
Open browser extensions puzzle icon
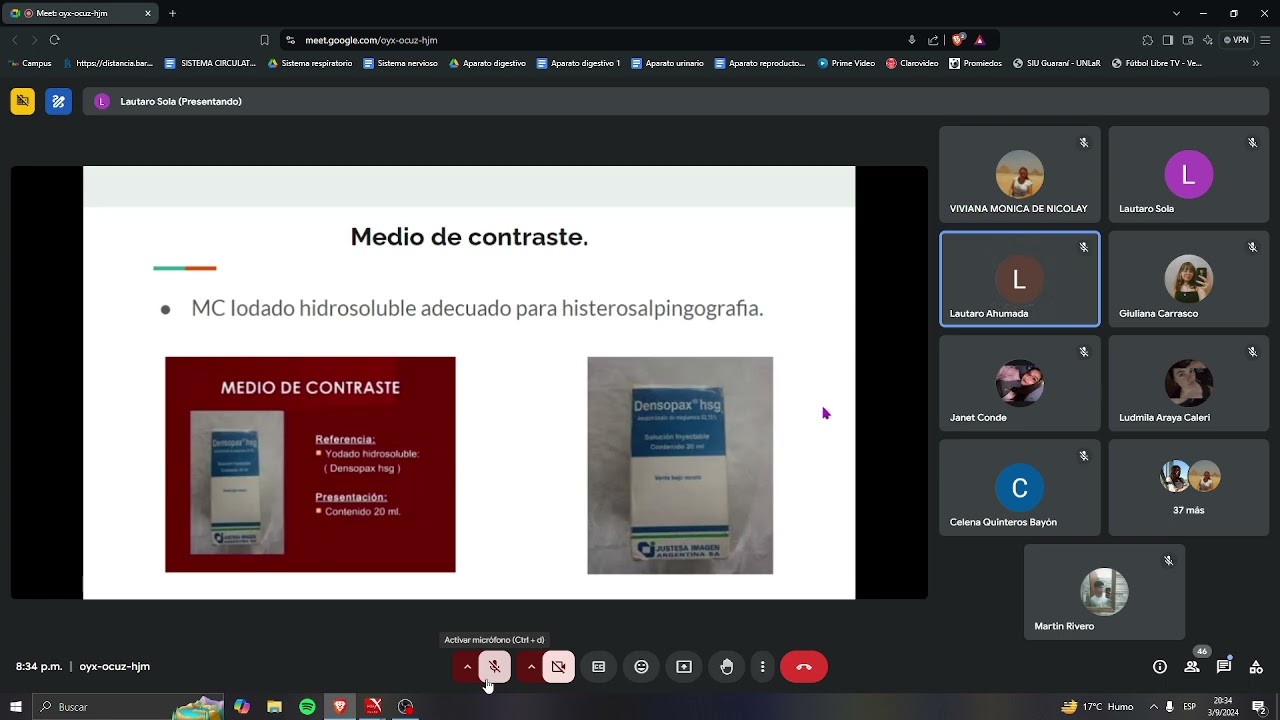click(1147, 40)
